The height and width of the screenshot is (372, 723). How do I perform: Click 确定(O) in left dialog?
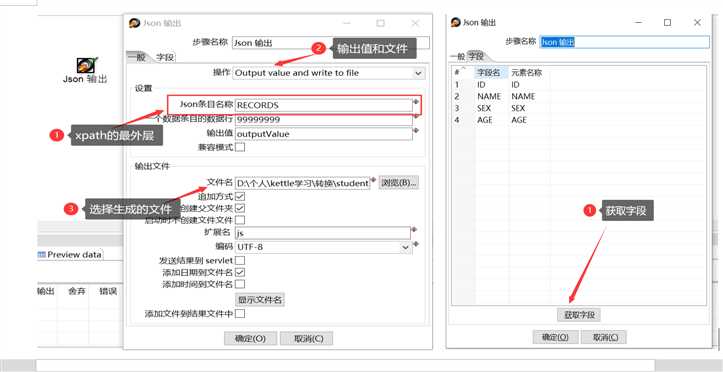click(250, 338)
